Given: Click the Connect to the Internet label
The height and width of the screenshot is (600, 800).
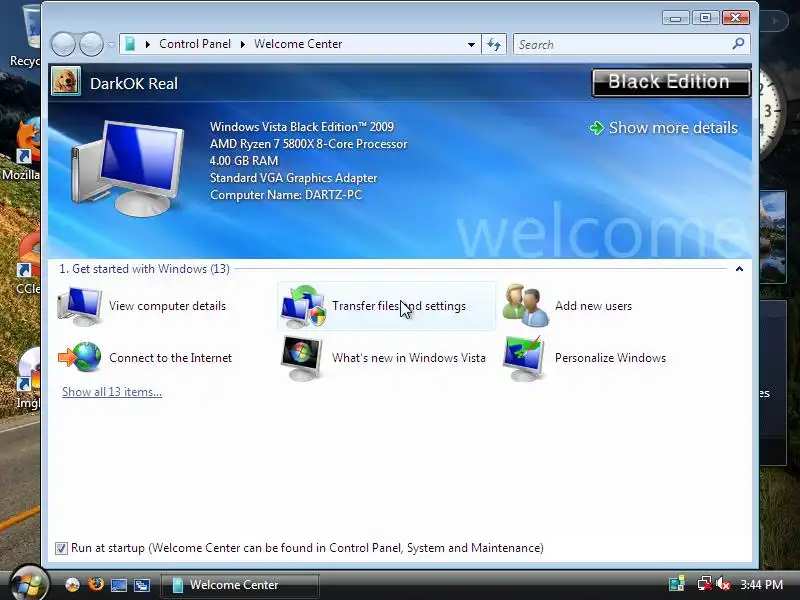Looking at the screenshot, I should point(170,358).
